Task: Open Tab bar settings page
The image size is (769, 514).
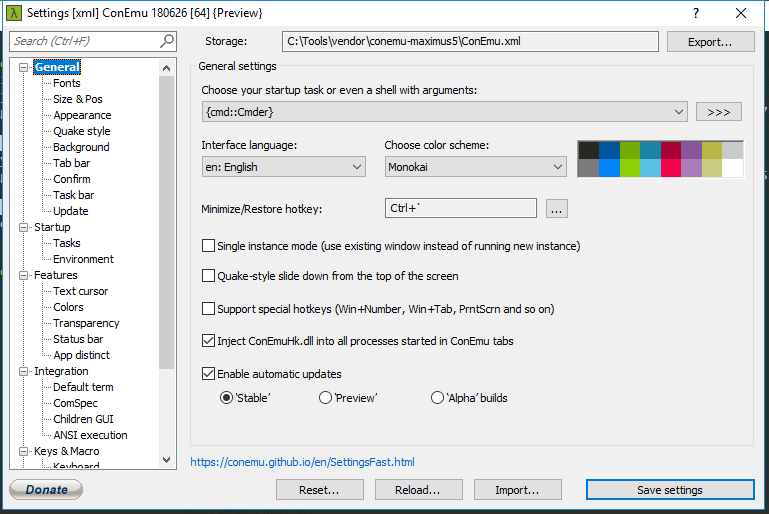Action: pos(72,163)
